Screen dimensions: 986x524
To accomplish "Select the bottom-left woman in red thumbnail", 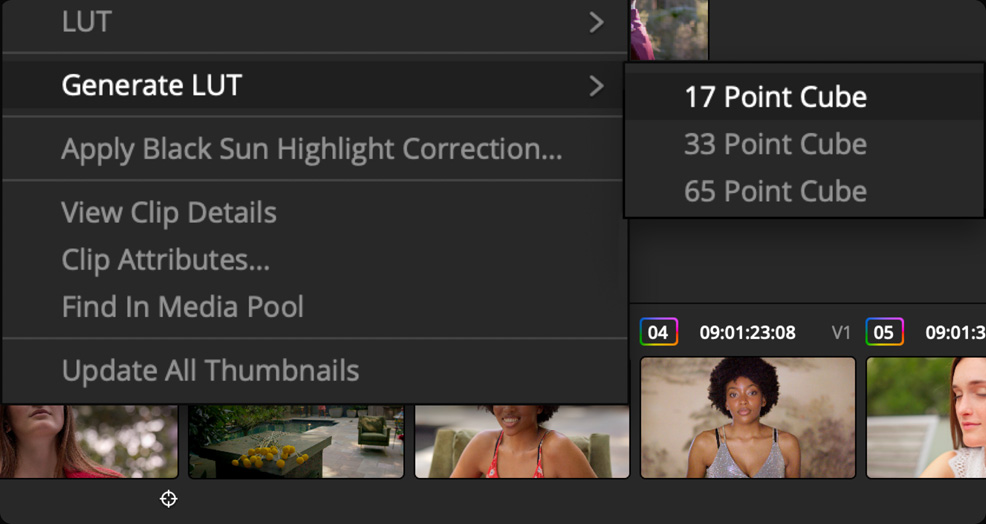I will (x=88, y=441).
